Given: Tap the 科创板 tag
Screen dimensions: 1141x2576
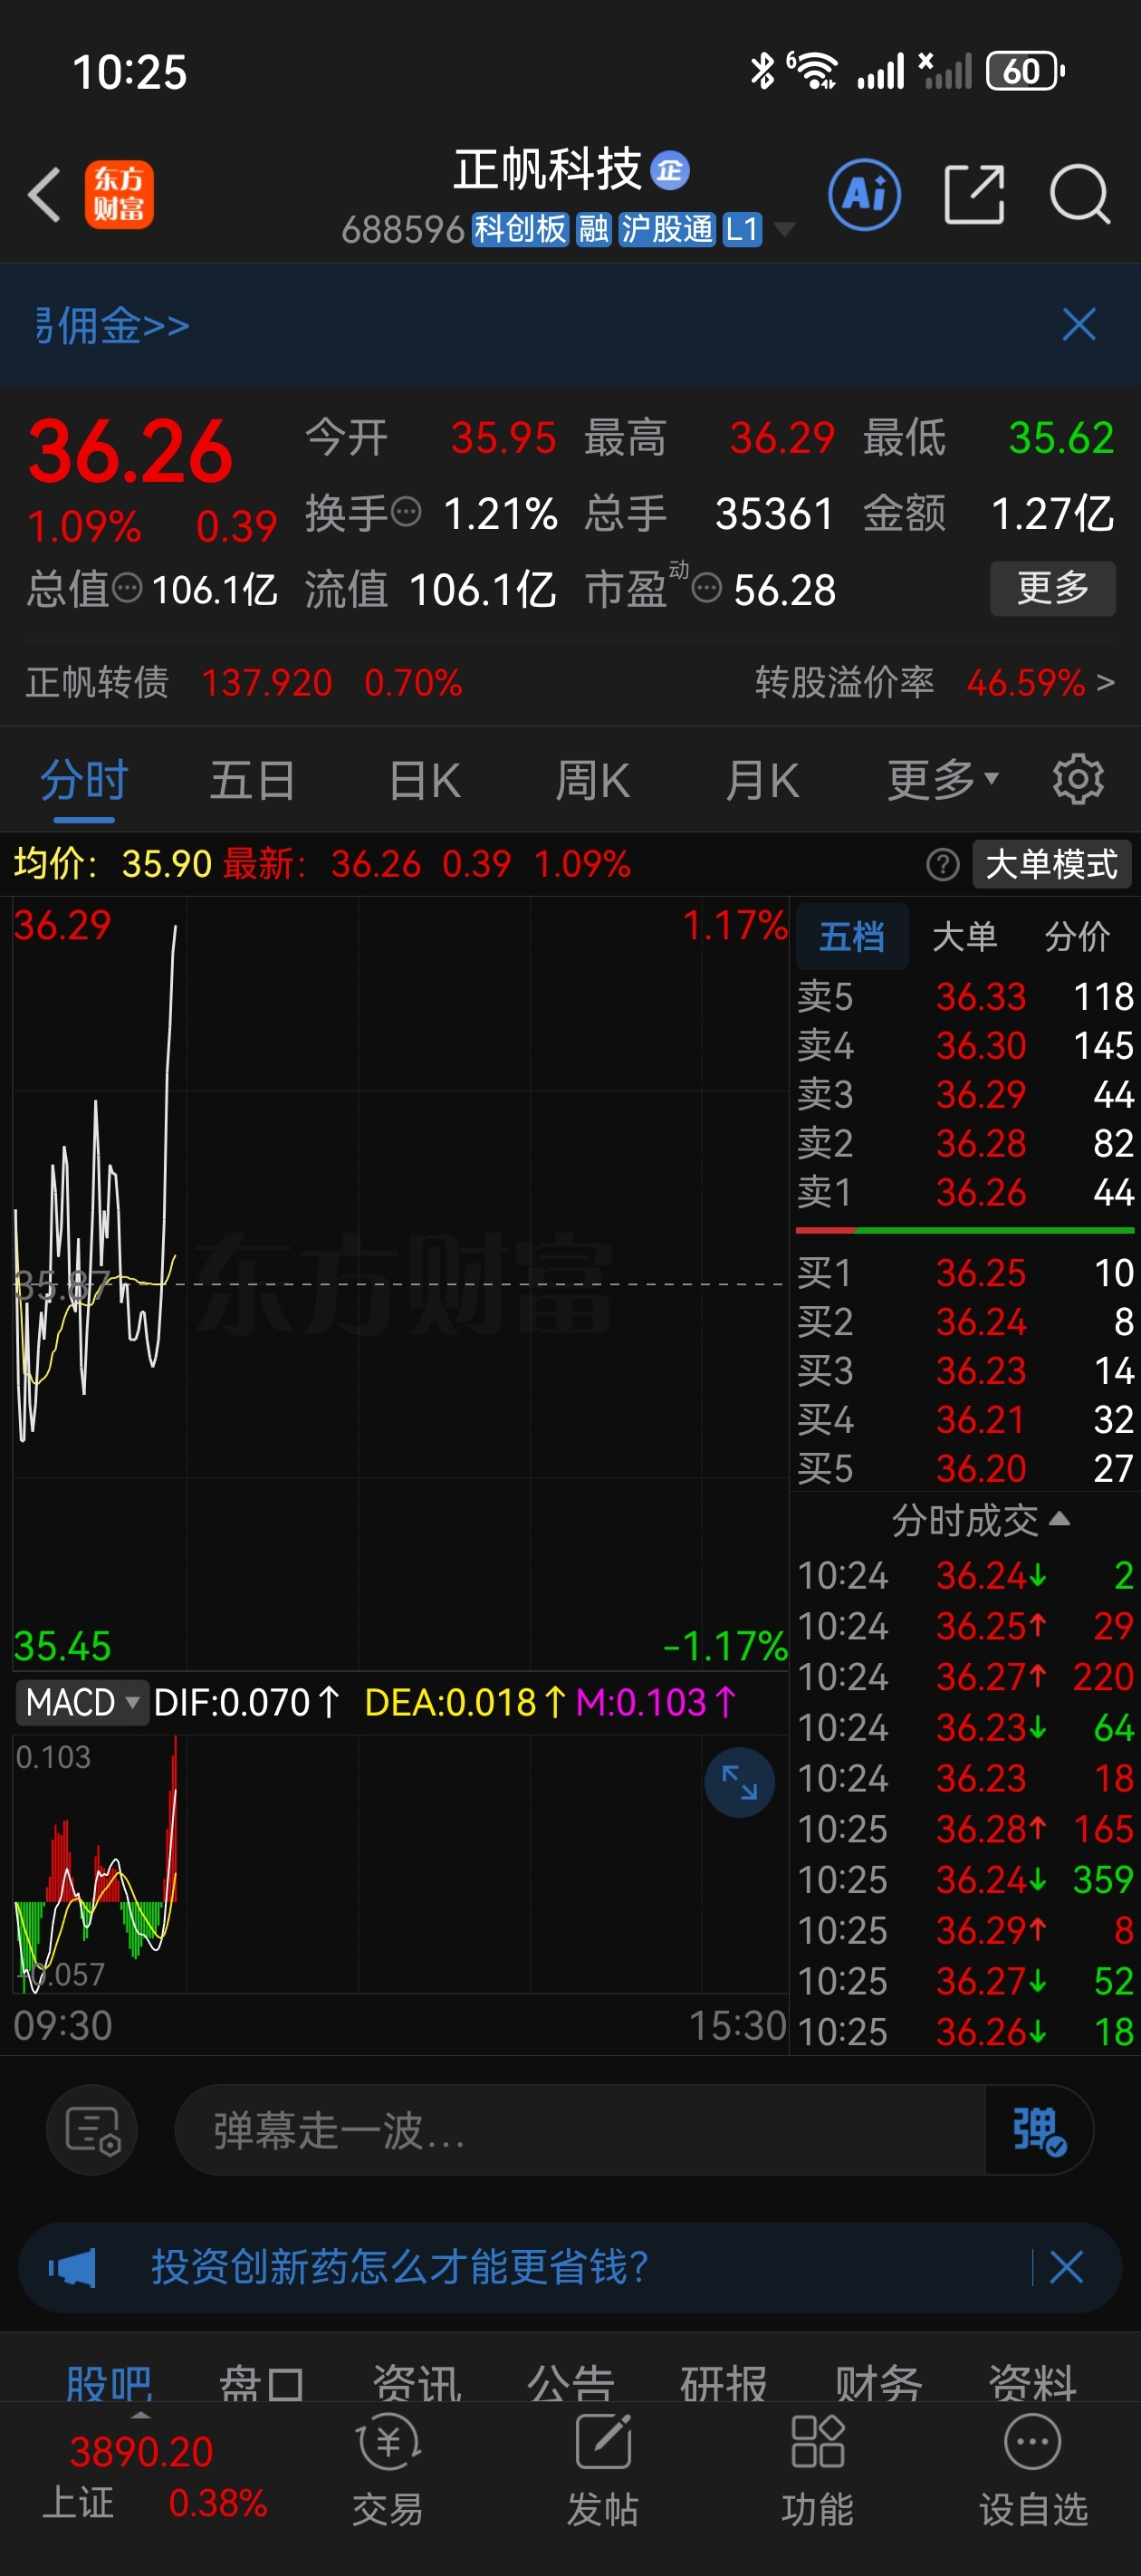Looking at the screenshot, I should coord(520,230).
